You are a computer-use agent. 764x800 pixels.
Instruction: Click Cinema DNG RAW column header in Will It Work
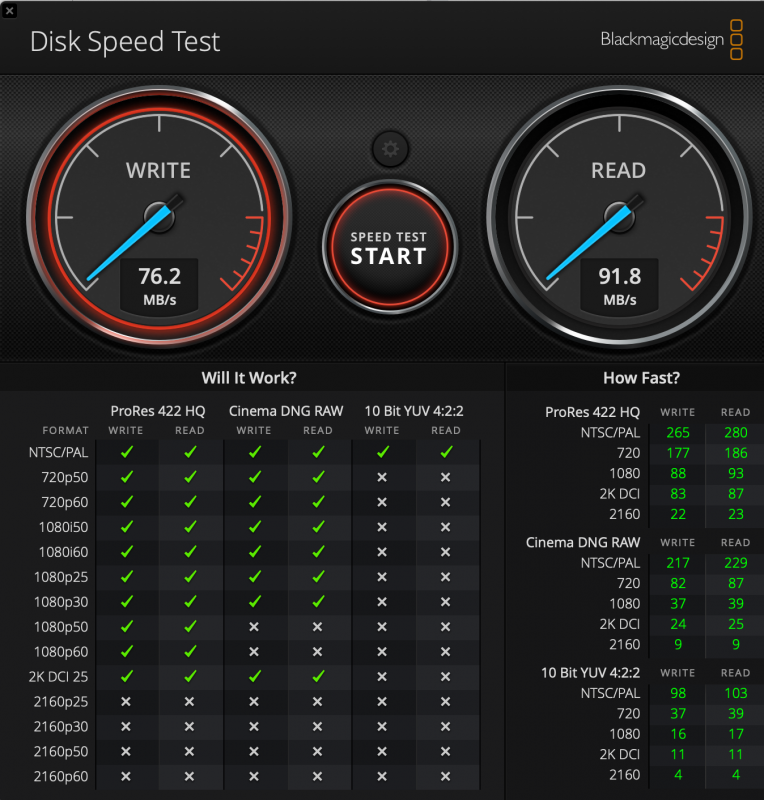[x=286, y=411]
